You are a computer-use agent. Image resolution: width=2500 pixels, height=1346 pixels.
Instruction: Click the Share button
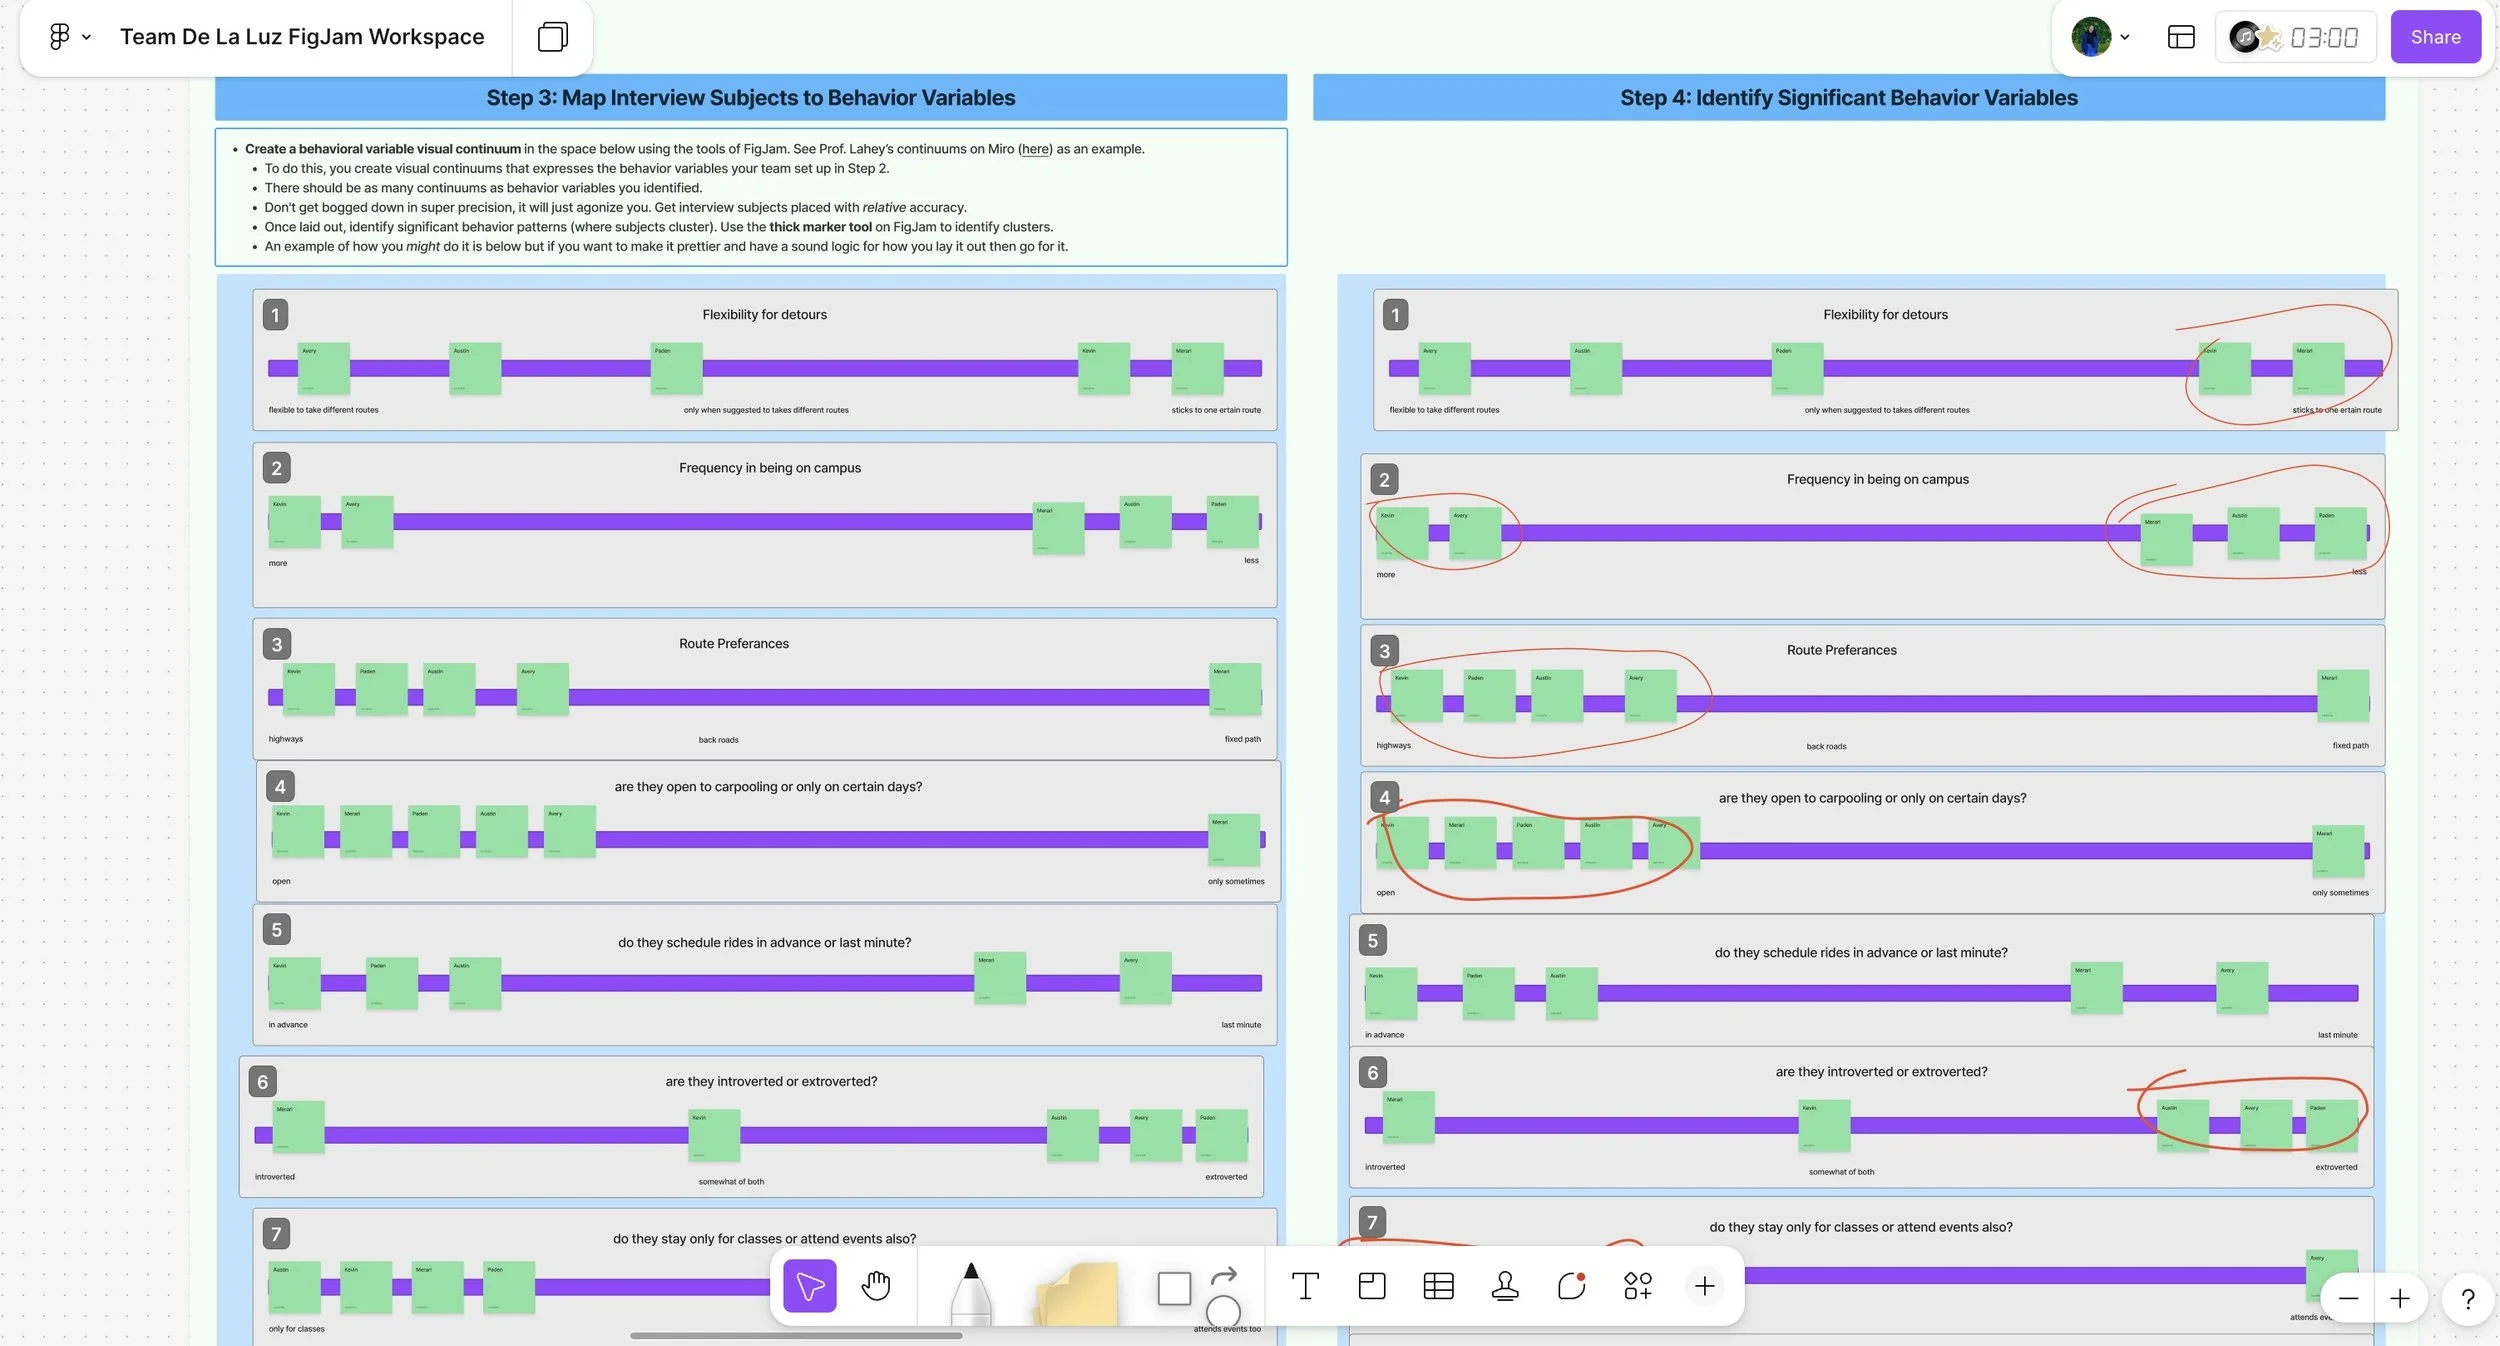(2435, 37)
